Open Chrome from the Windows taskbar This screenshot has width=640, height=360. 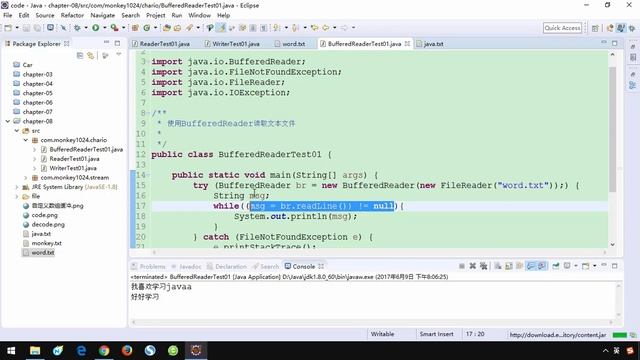104,350
